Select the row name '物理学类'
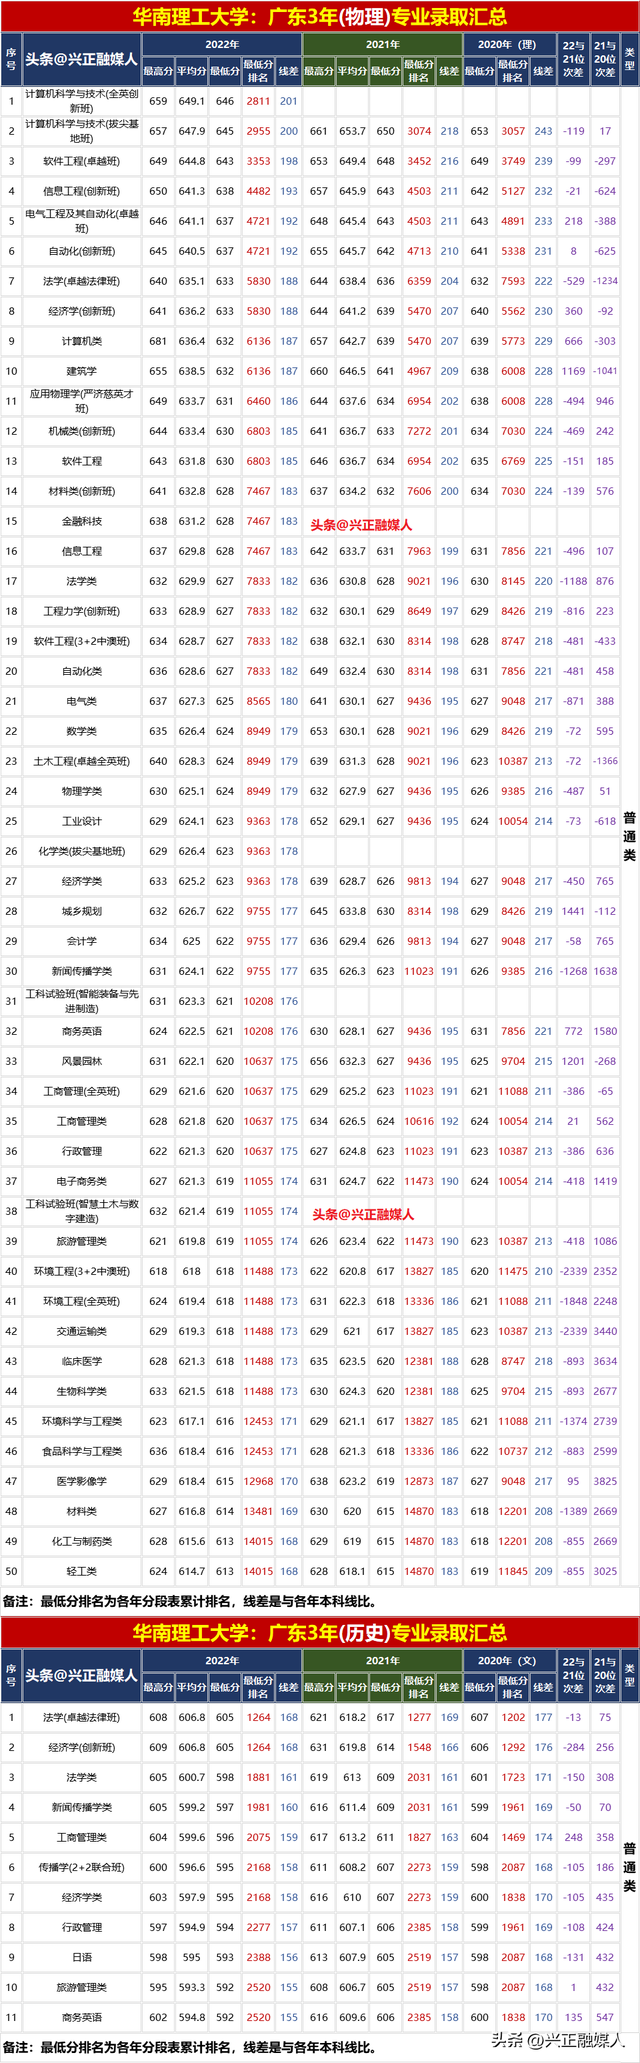This screenshot has width=640, height=2063. [x=81, y=791]
